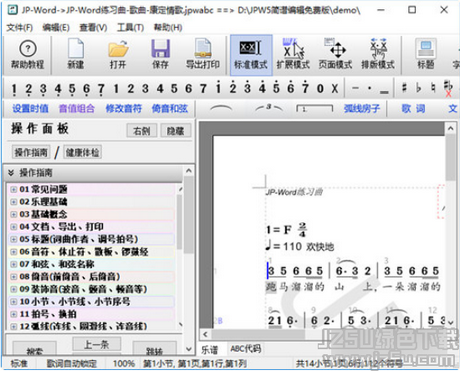Select 页面模式 page mode icon
The width and height of the screenshot is (460, 371).
(335, 55)
